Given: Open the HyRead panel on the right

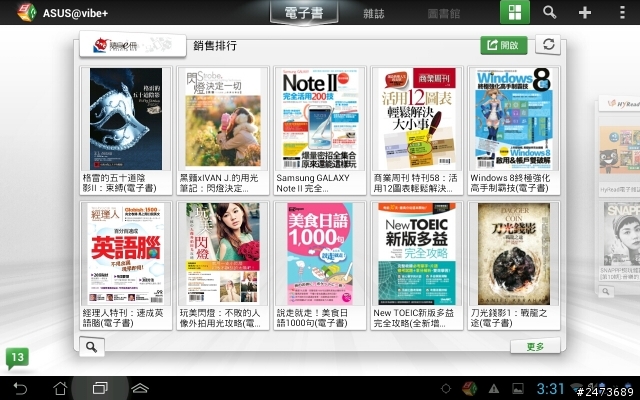Looking at the screenshot, I should click(x=619, y=104).
